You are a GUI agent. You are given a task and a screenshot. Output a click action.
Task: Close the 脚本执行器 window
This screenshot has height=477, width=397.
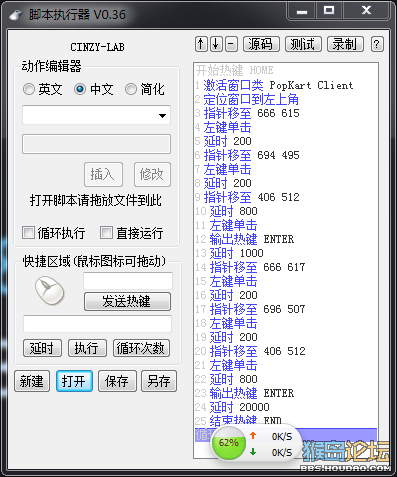pos(366,11)
